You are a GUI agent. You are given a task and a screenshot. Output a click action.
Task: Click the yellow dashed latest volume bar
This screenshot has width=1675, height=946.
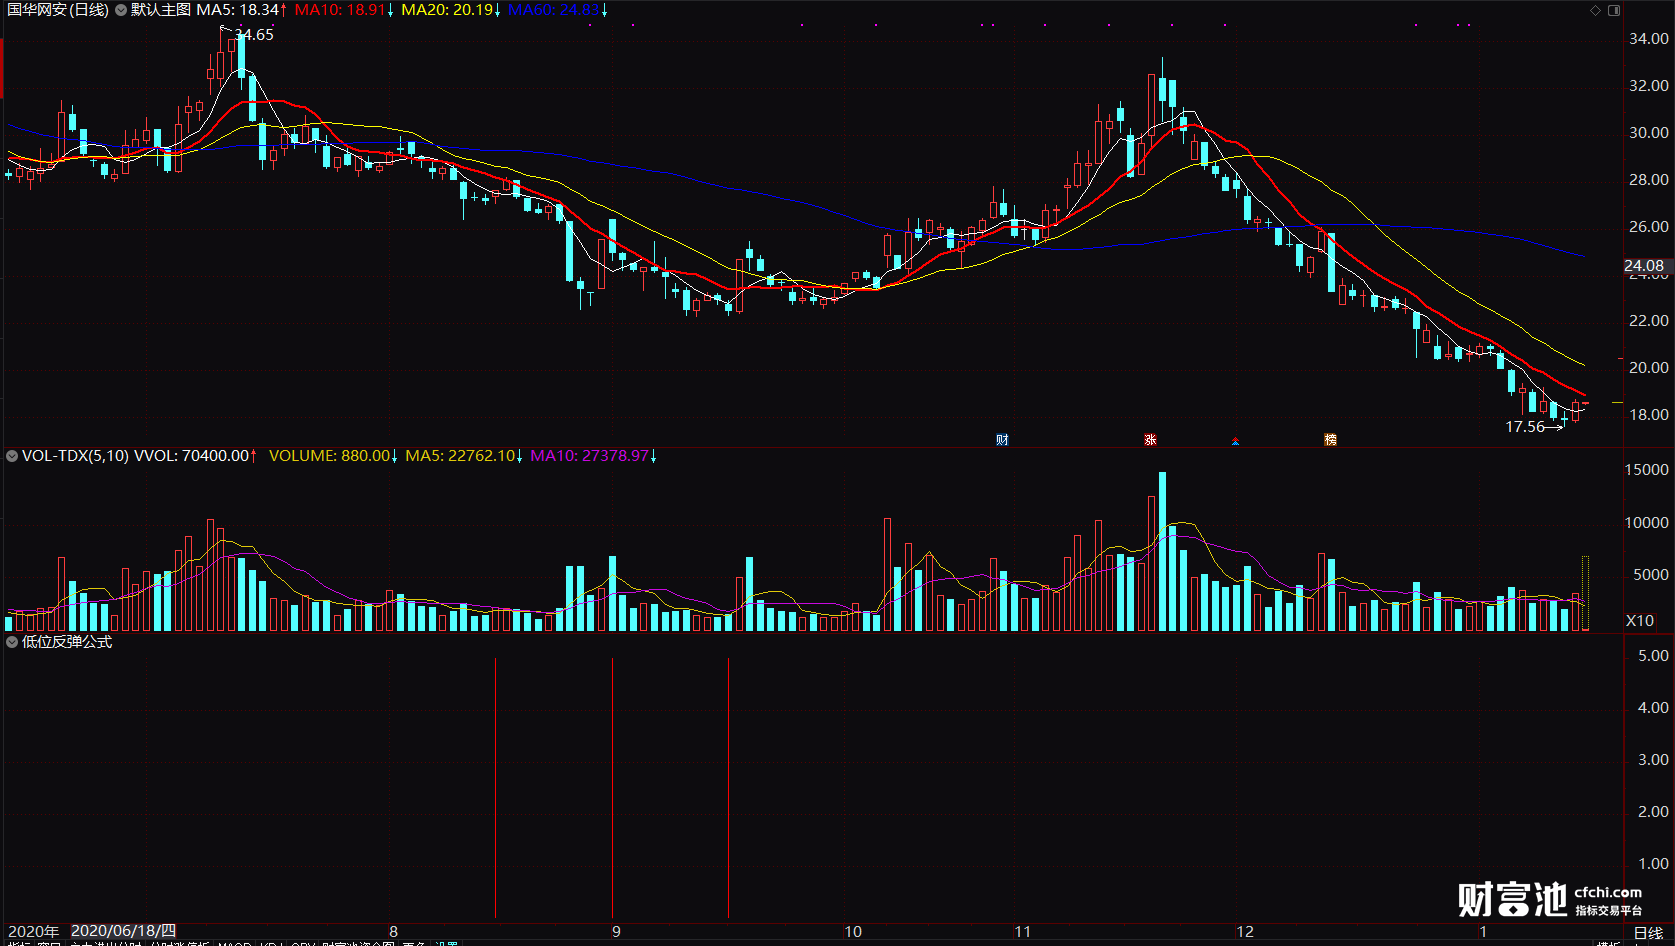(1585, 593)
